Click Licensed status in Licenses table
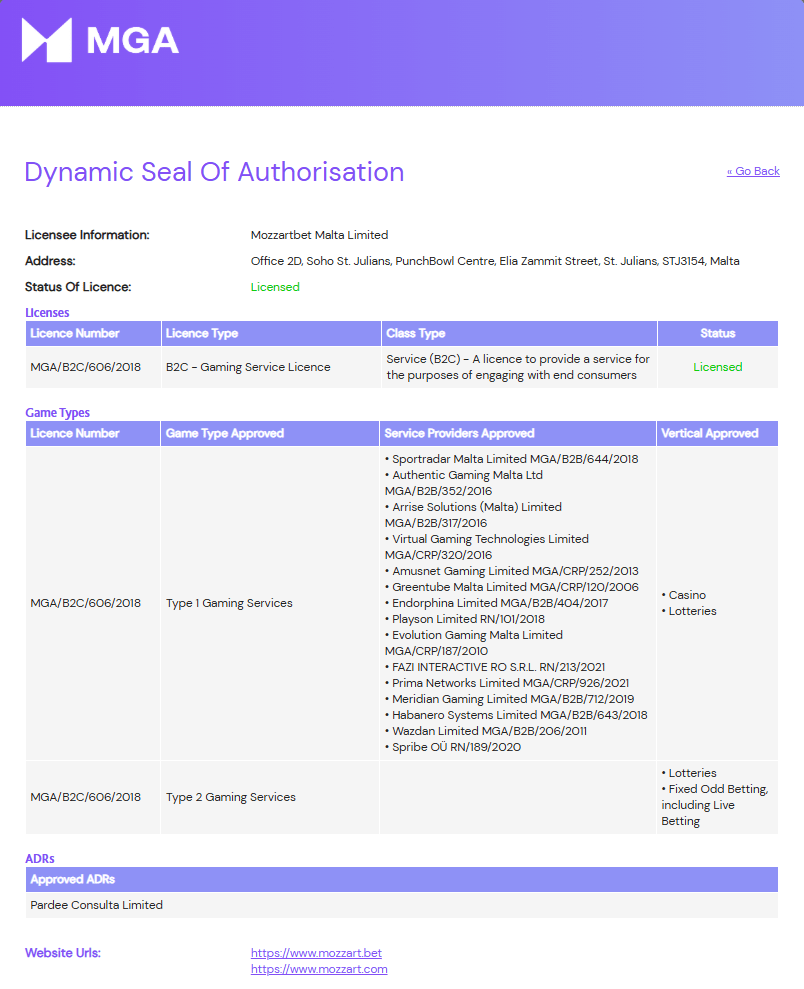 [718, 366]
